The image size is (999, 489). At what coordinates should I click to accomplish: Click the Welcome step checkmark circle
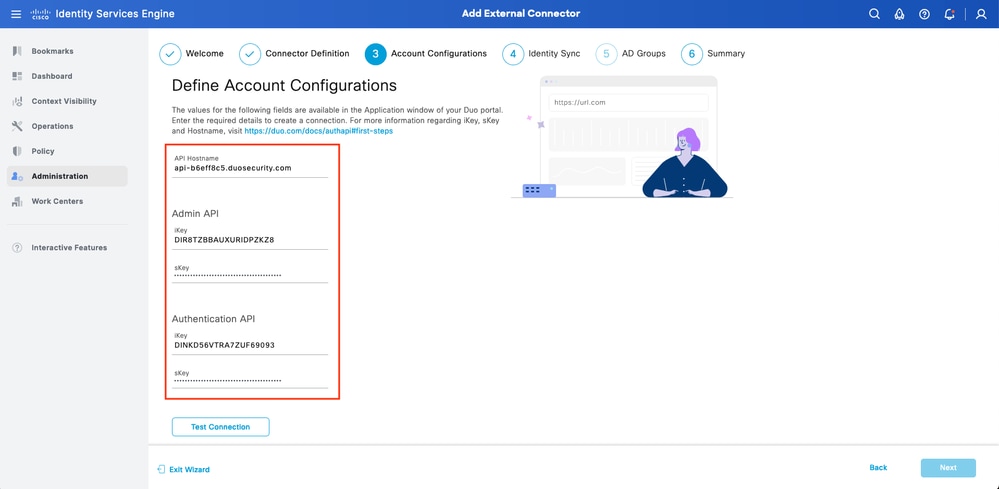[x=170, y=54]
